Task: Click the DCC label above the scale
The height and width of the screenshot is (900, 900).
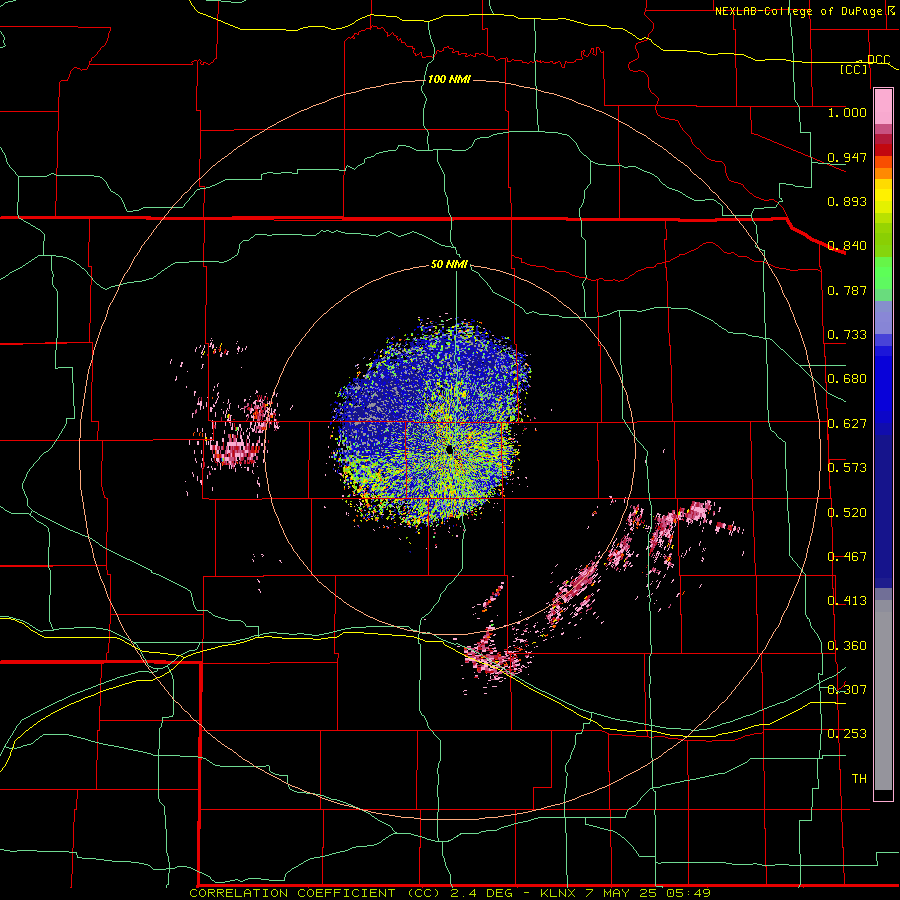Action: pyautogui.click(x=878, y=60)
